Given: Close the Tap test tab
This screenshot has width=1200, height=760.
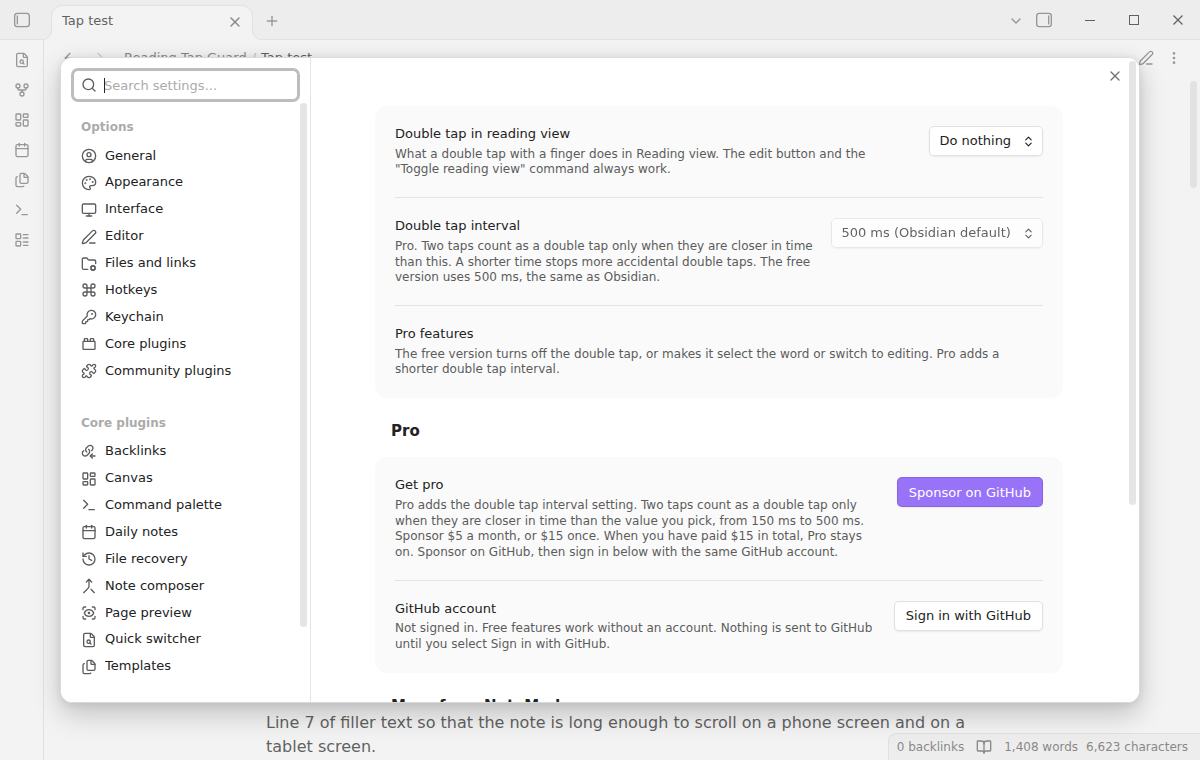Looking at the screenshot, I should (x=235, y=21).
